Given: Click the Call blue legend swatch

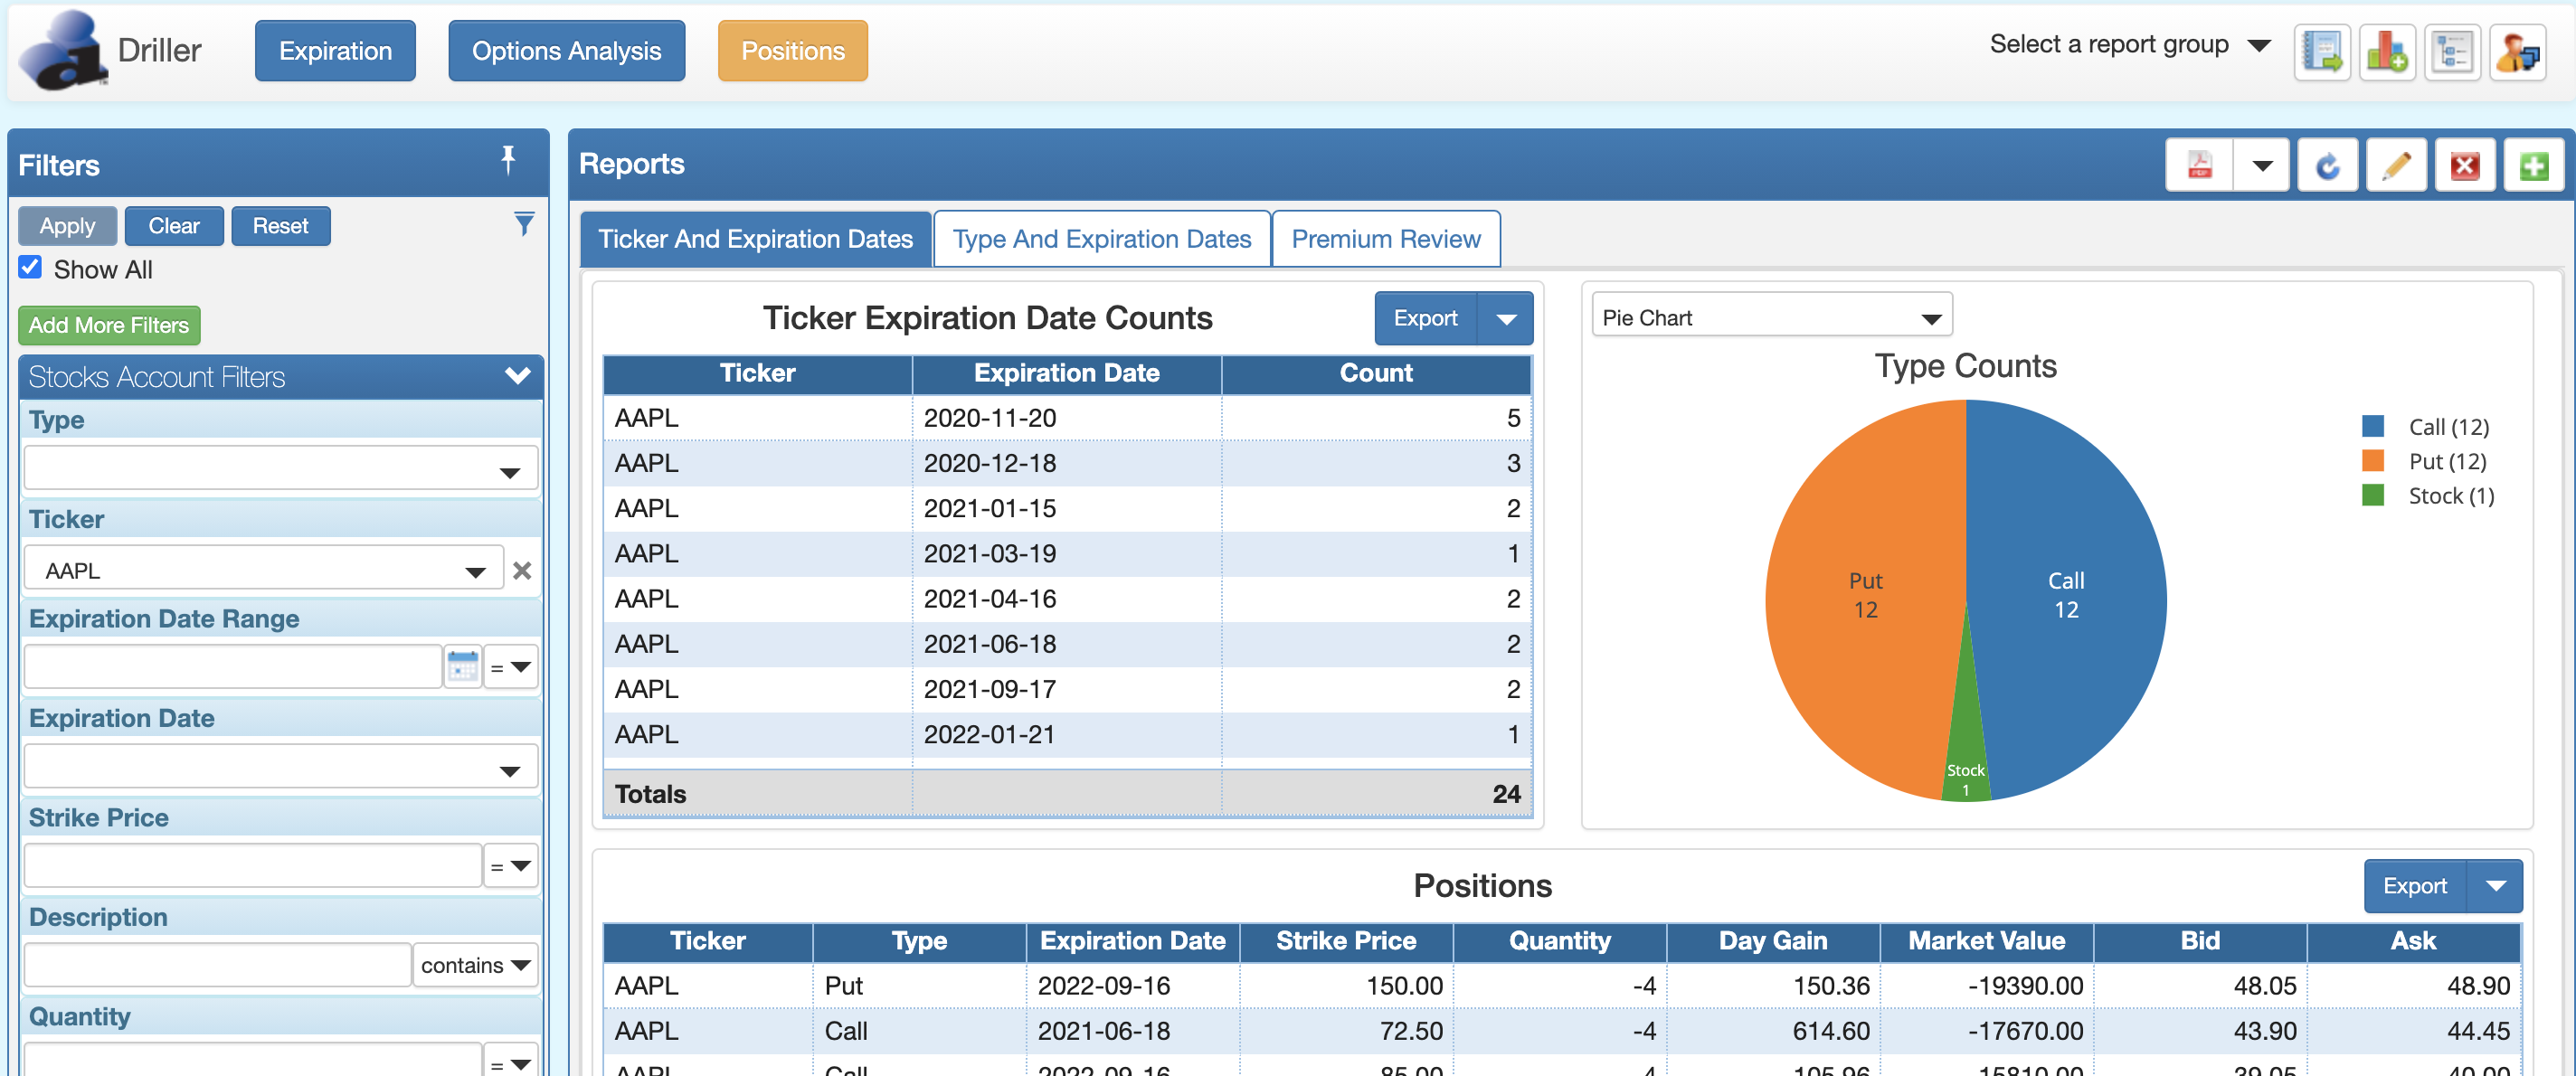Looking at the screenshot, I should 2372,427.
